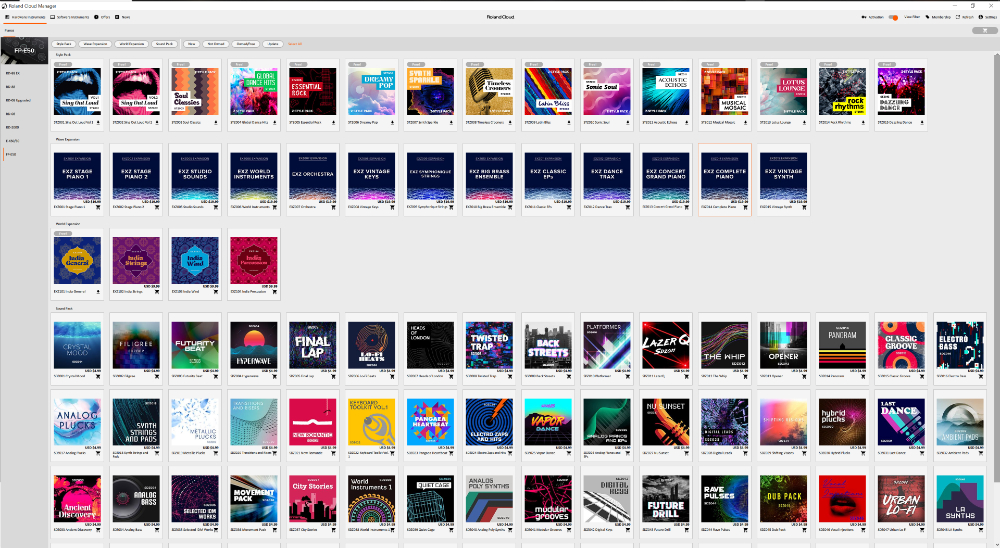
Task: Toggle the Owned/Free filter chip
Action: click(x=245, y=44)
